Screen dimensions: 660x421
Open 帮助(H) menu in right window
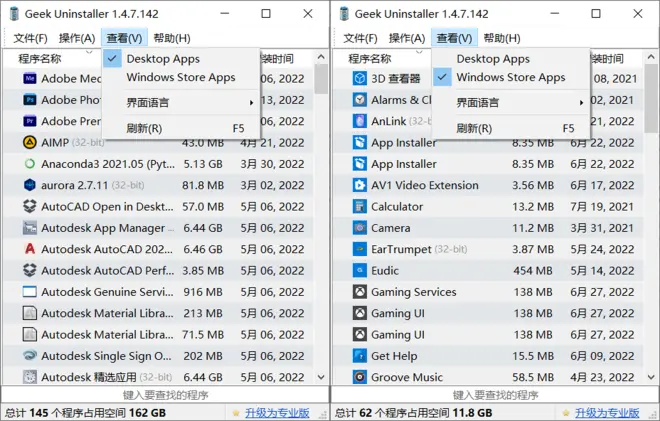click(502, 38)
